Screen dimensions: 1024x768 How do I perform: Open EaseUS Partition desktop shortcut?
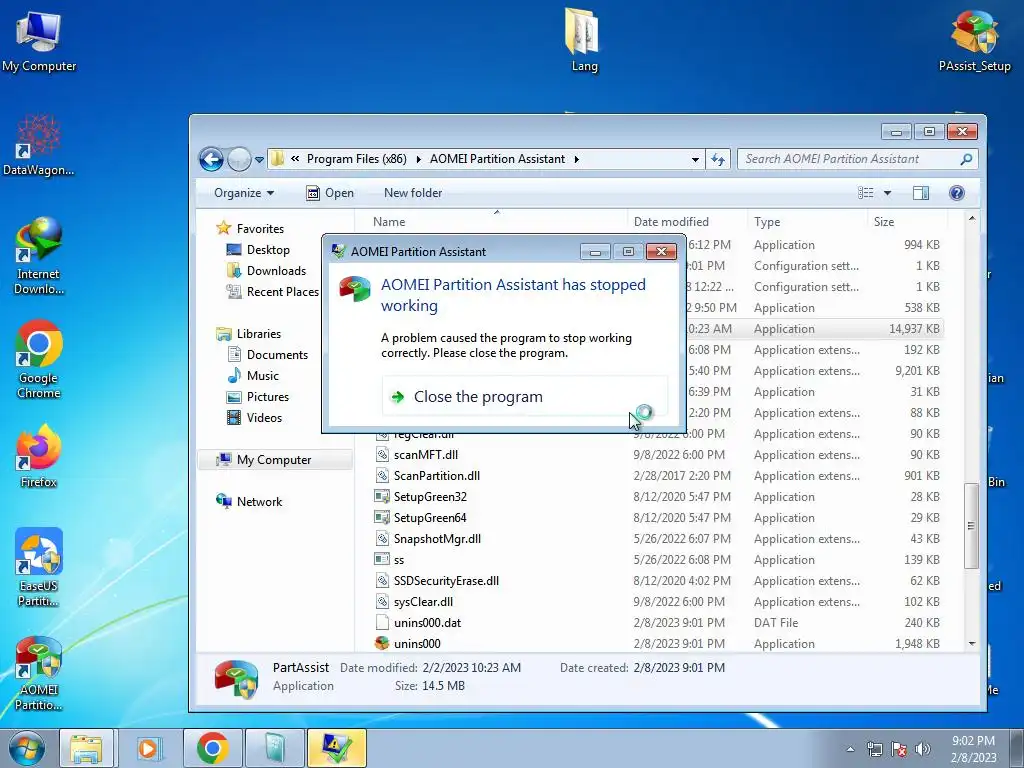tap(39, 567)
